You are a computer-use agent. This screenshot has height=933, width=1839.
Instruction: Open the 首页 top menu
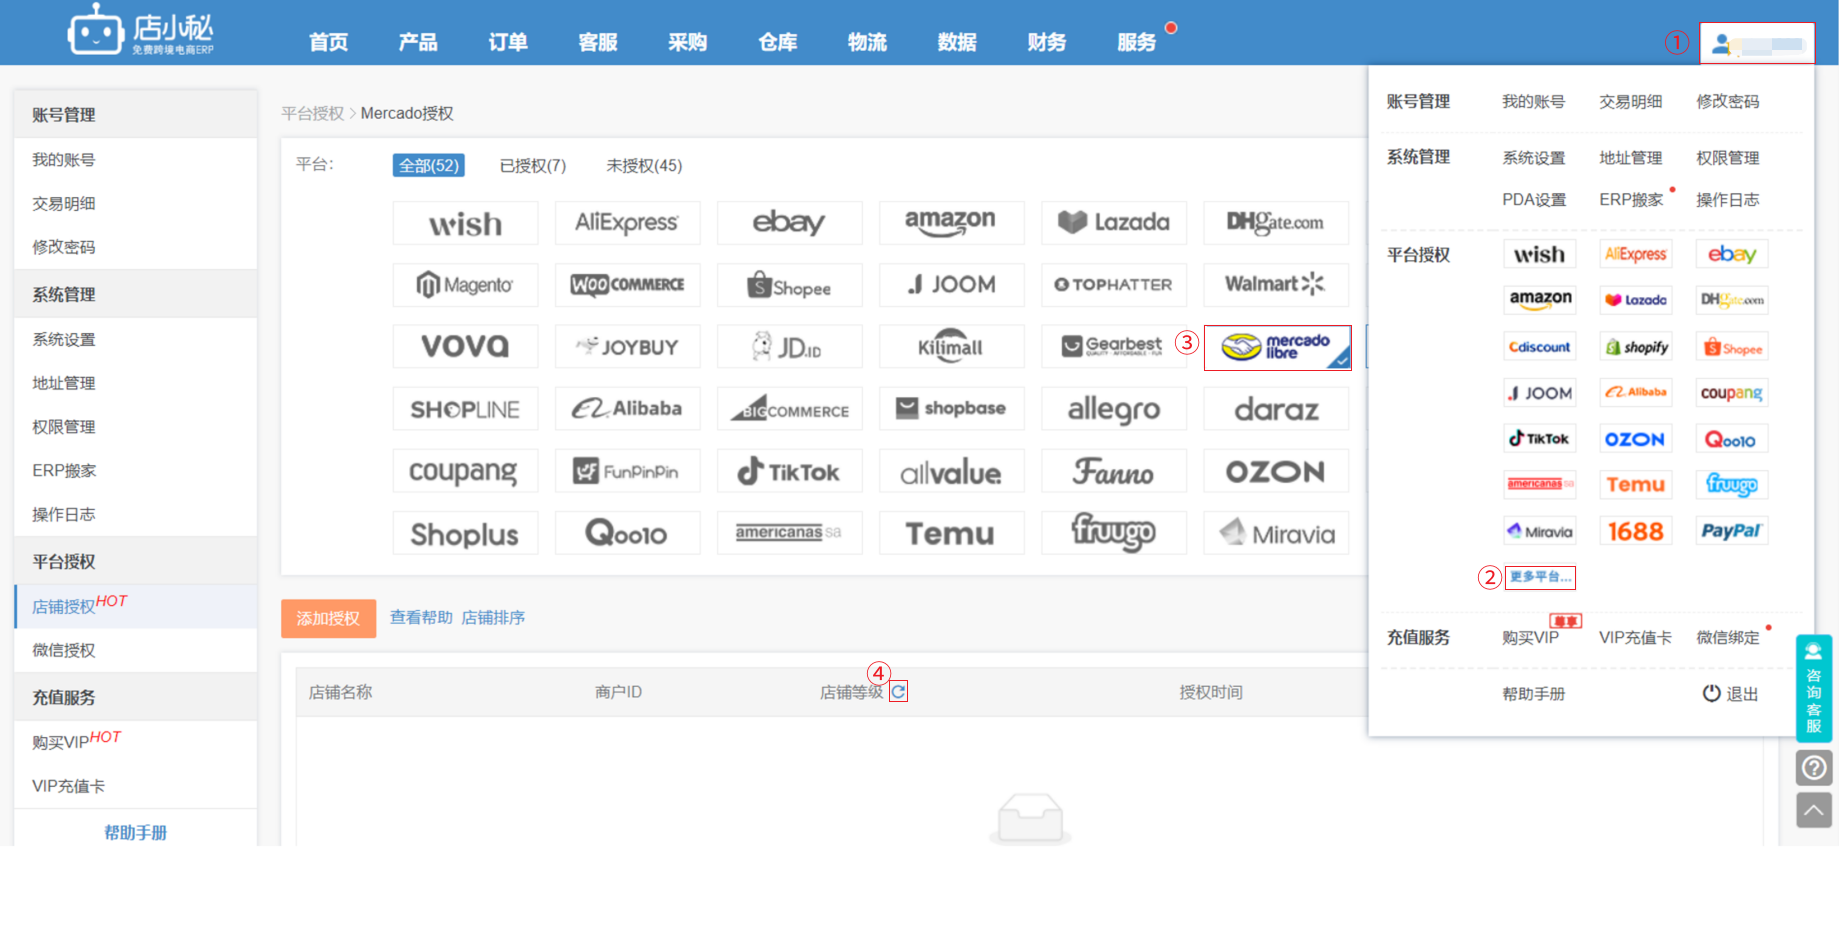coord(328,42)
